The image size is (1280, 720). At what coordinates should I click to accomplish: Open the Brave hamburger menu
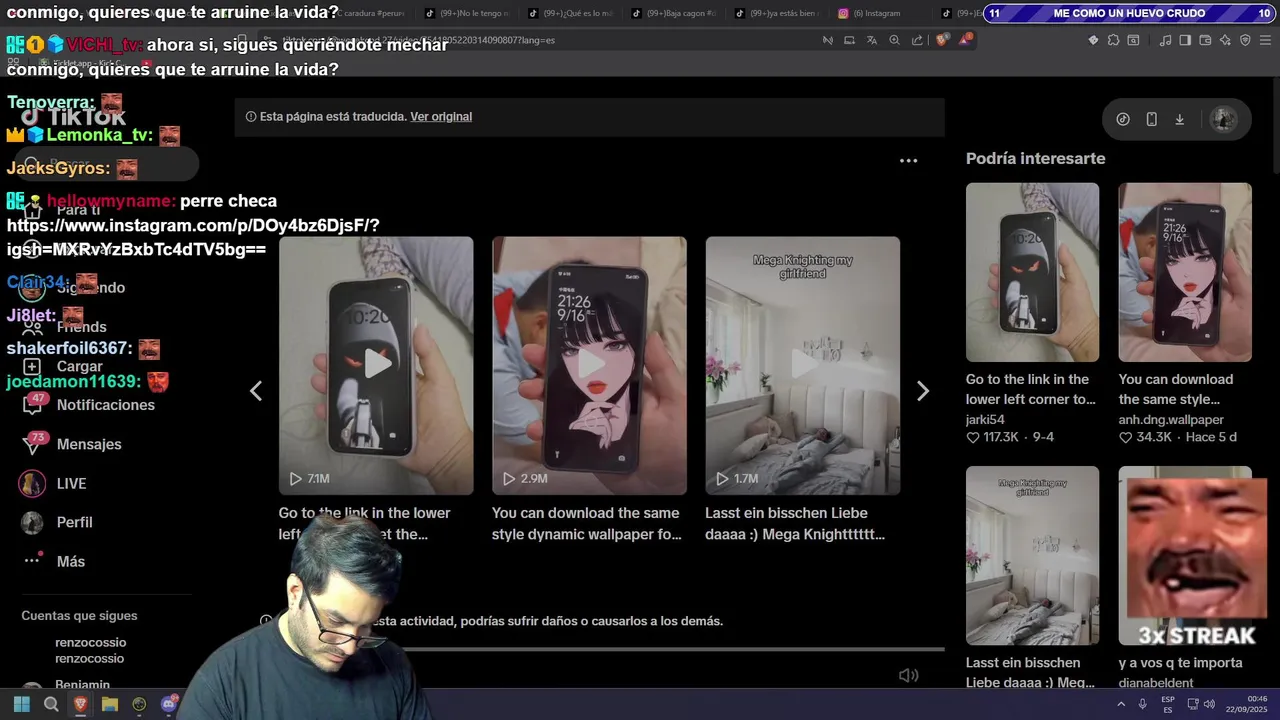1265,40
